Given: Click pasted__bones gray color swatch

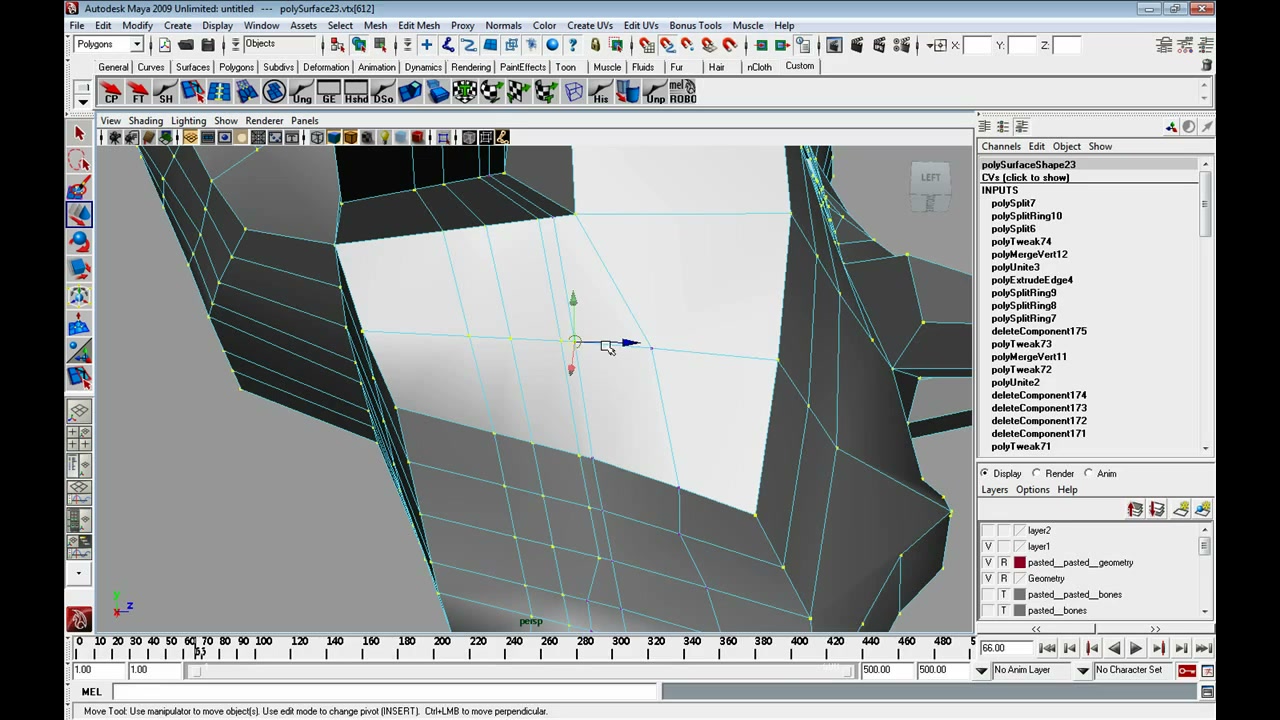Looking at the screenshot, I should pos(1020,611).
